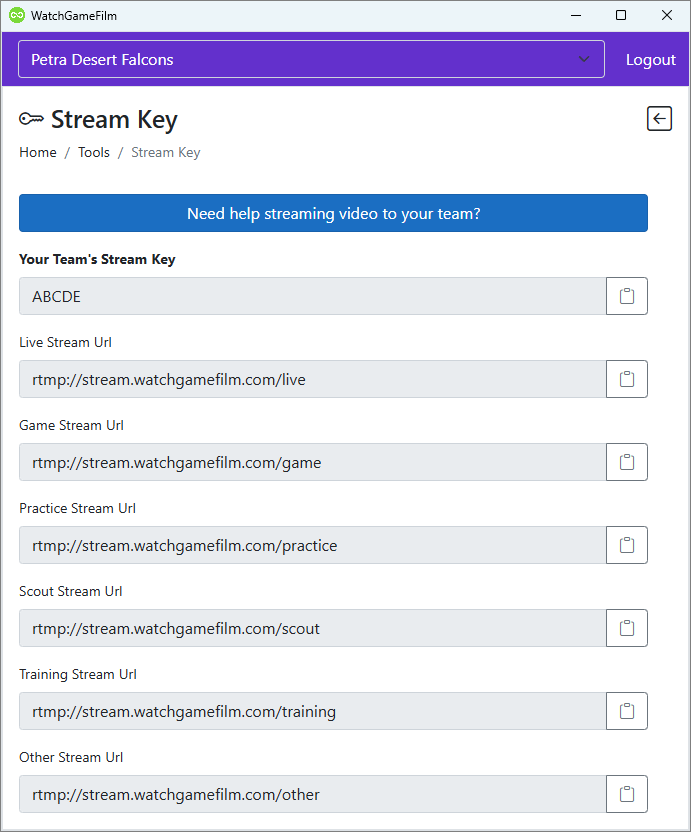The width and height of the screenshot is (691, 832).
Task: Copy the Practice Stream Url
Action: (627, 545)
